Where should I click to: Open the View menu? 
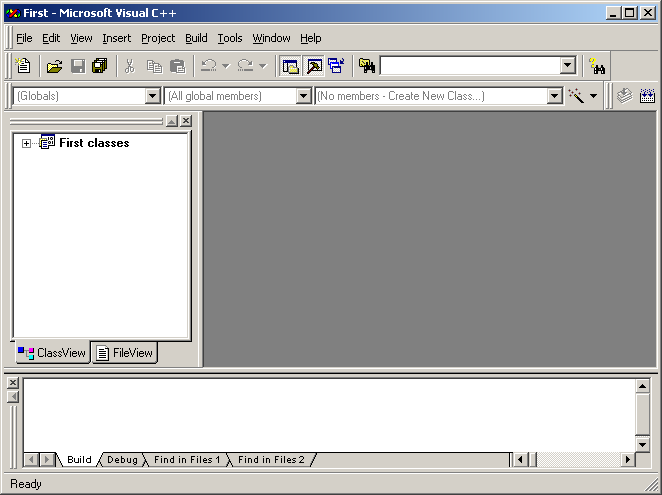coord(81,38)
